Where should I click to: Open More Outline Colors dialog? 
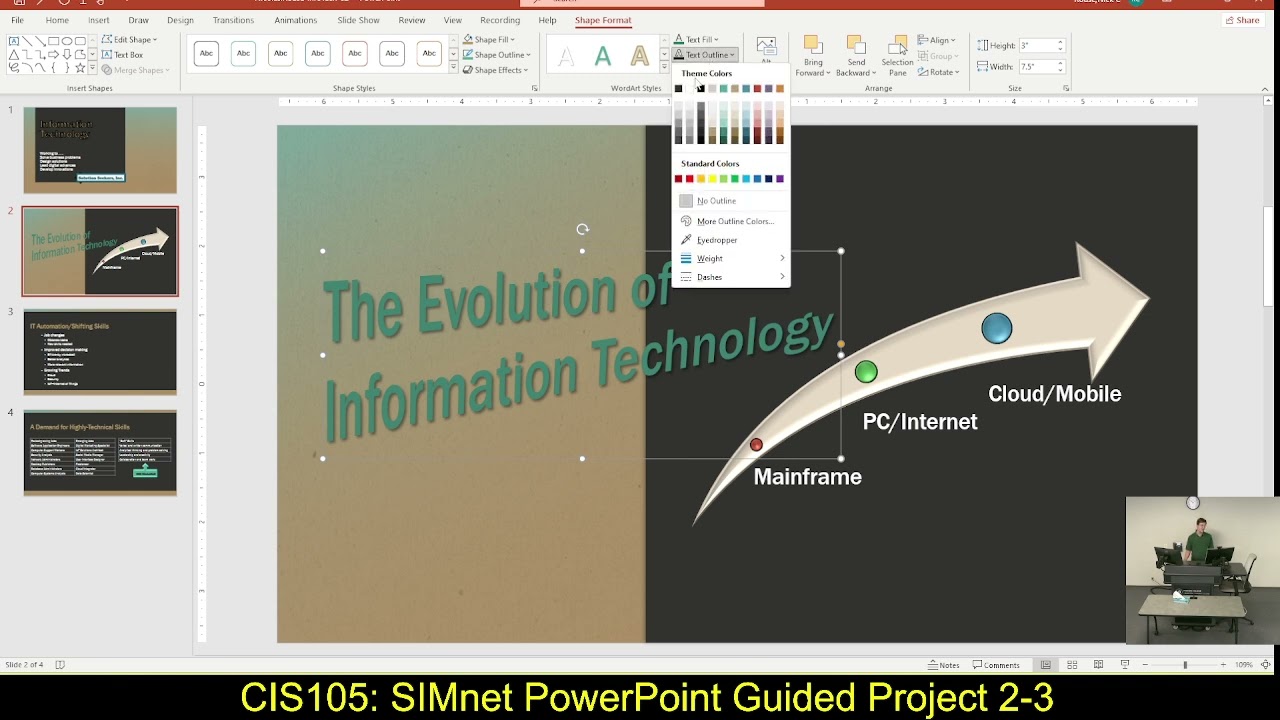point(731,221)
